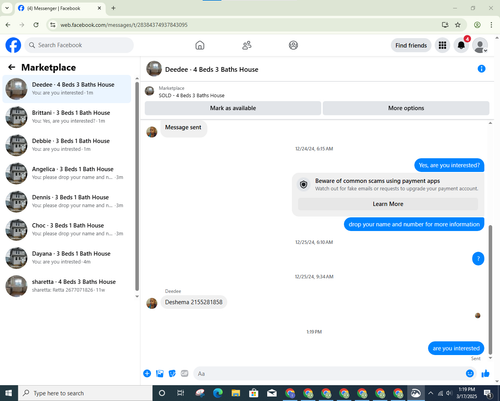Open Microsoft Edge from the taskbar

pyautogui.click(x=218, y=393)
